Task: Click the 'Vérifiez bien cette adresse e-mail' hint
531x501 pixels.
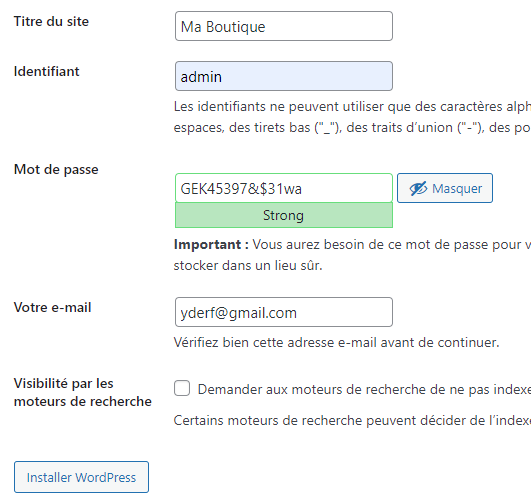Action: point(337,342)
